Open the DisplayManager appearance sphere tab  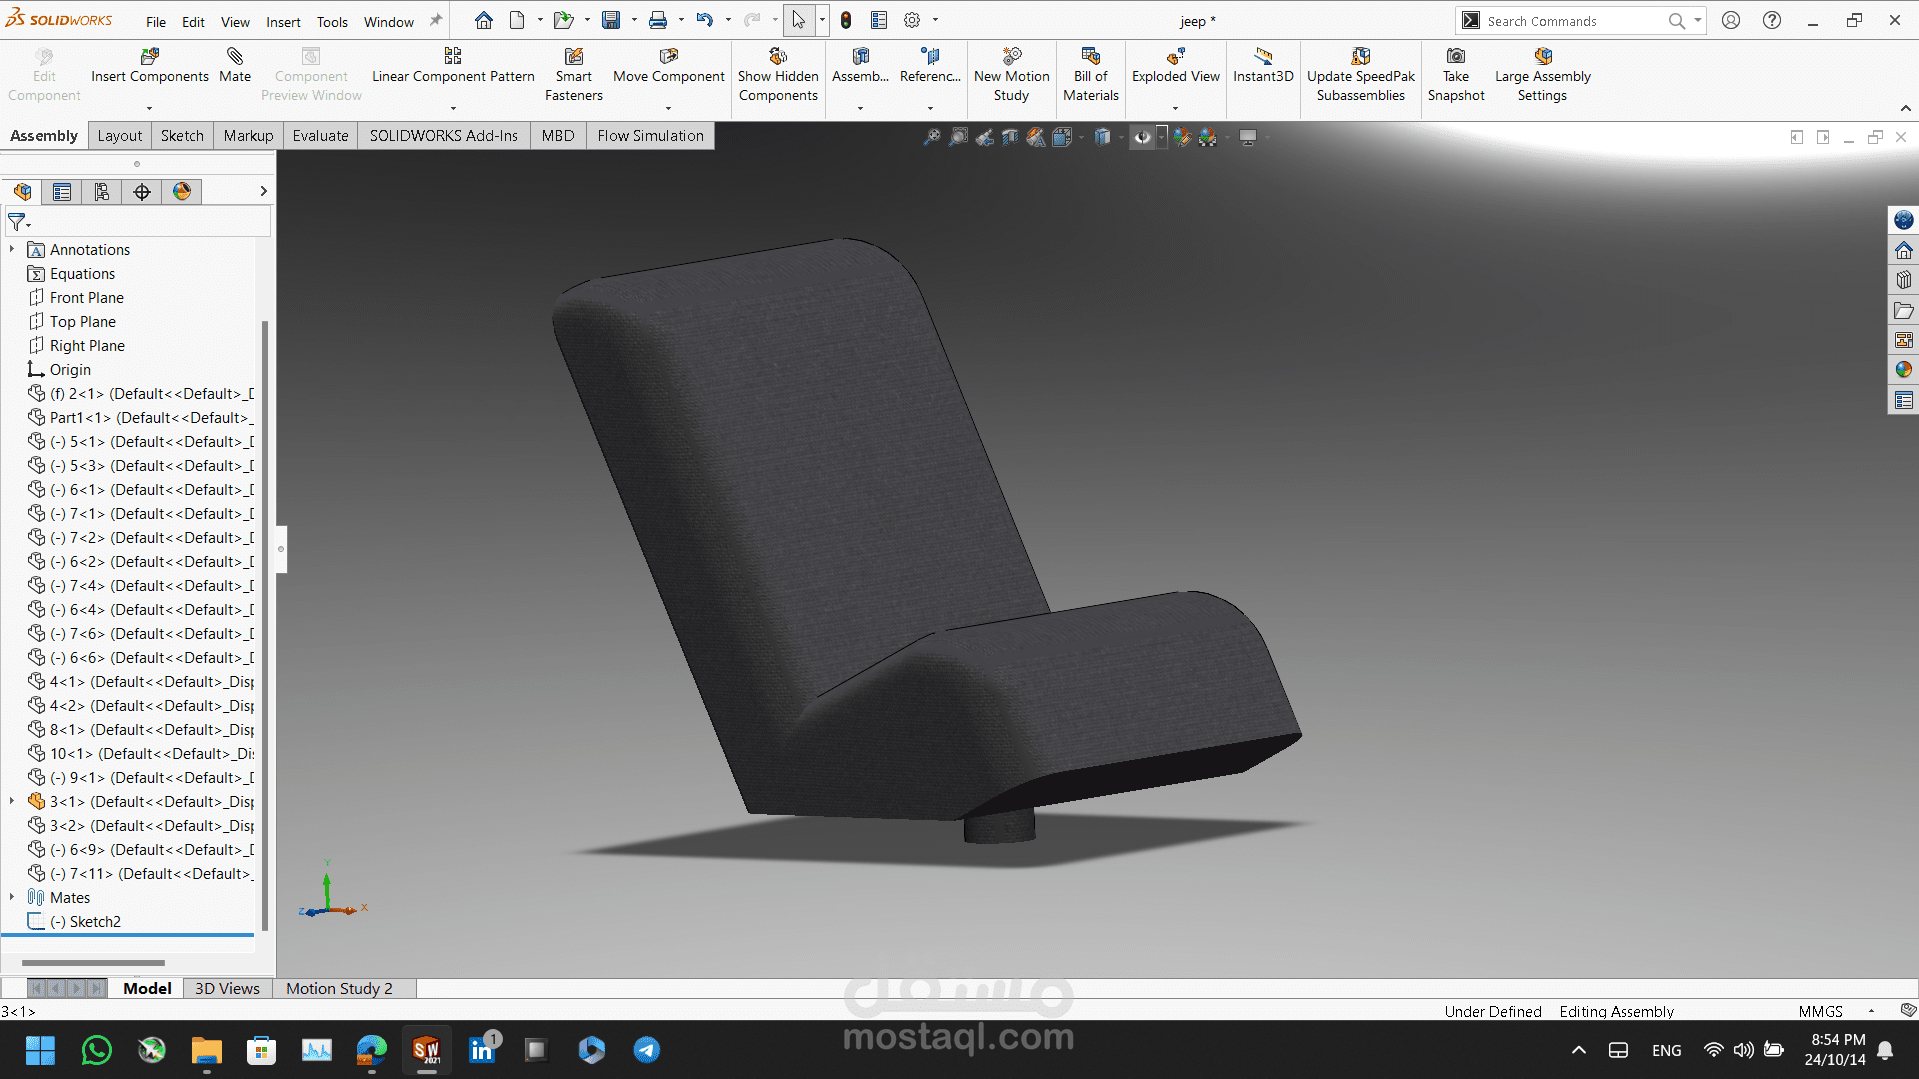(x=182, y=192)
